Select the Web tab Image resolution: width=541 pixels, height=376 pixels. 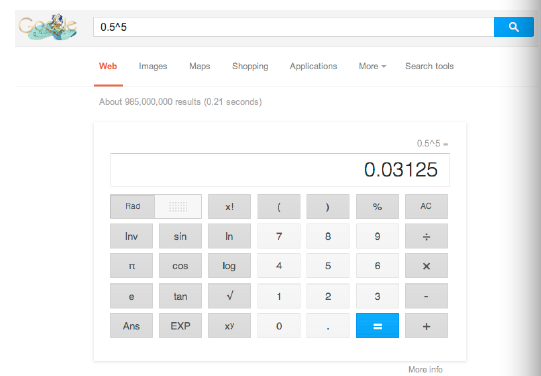point(108,66)
